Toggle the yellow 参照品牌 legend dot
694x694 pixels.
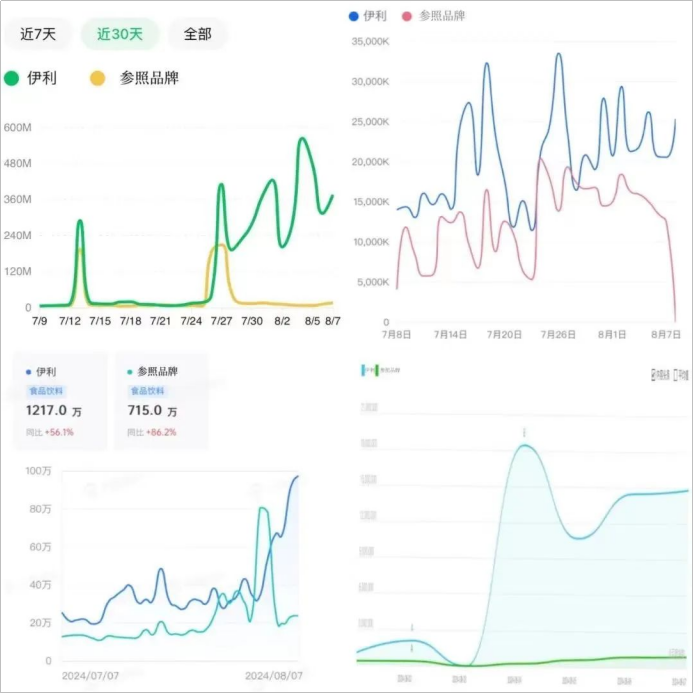[97, 78]
